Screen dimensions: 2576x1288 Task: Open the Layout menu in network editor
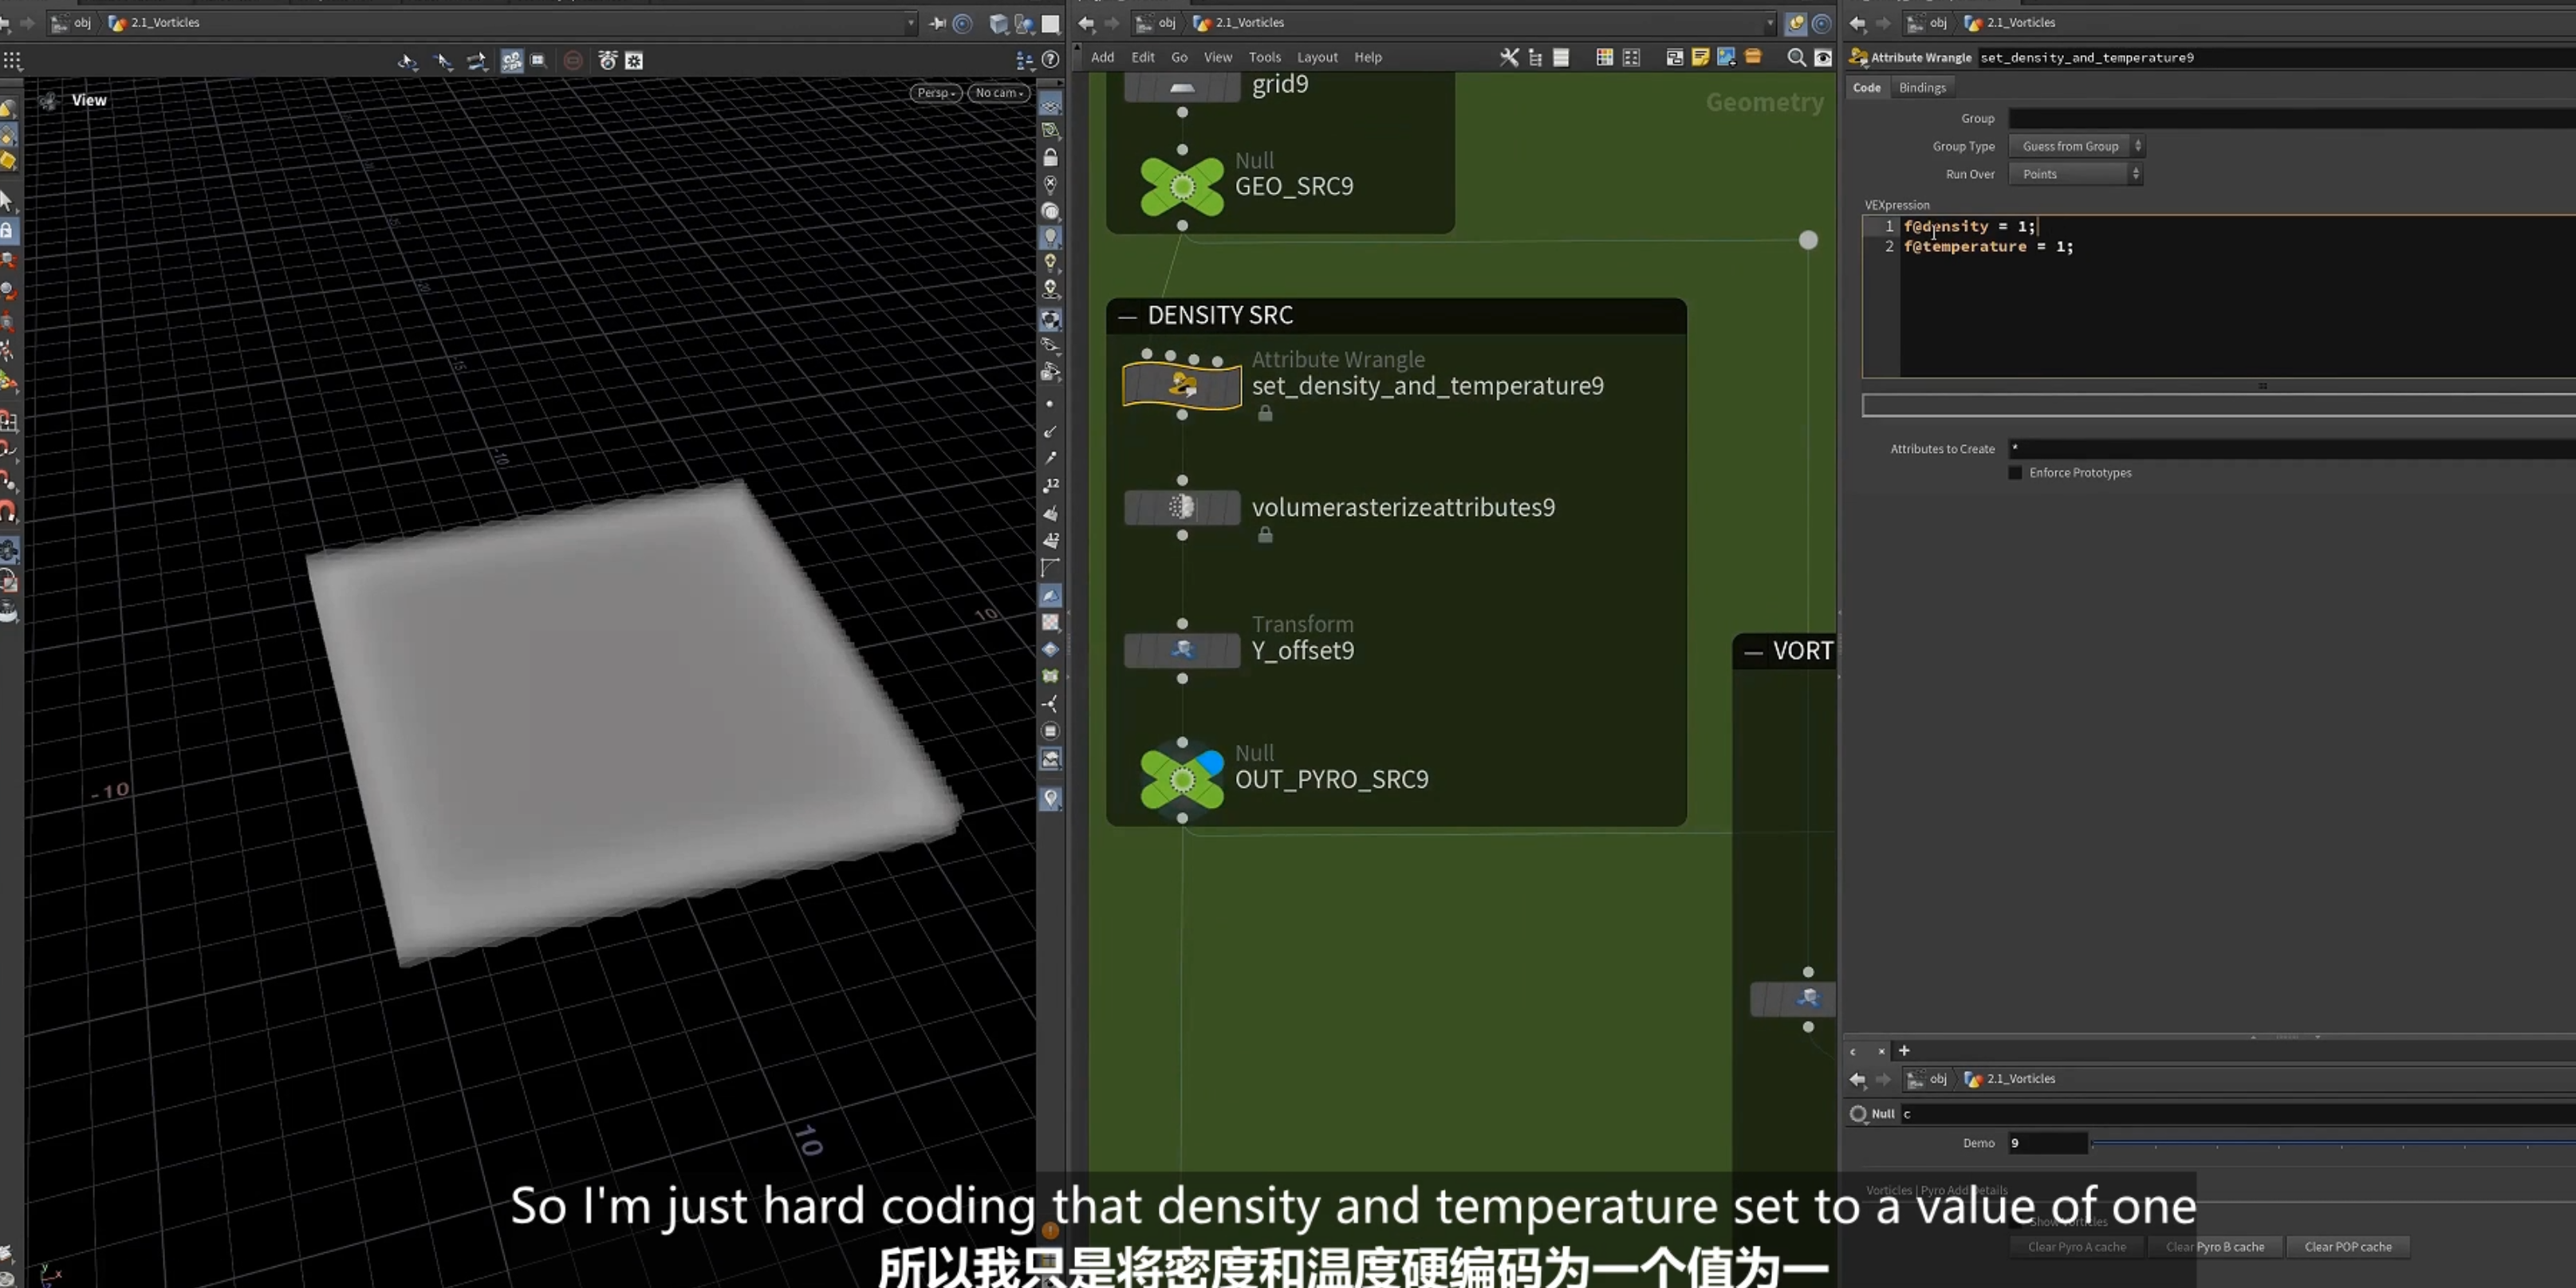click(x=1317, y=57)
